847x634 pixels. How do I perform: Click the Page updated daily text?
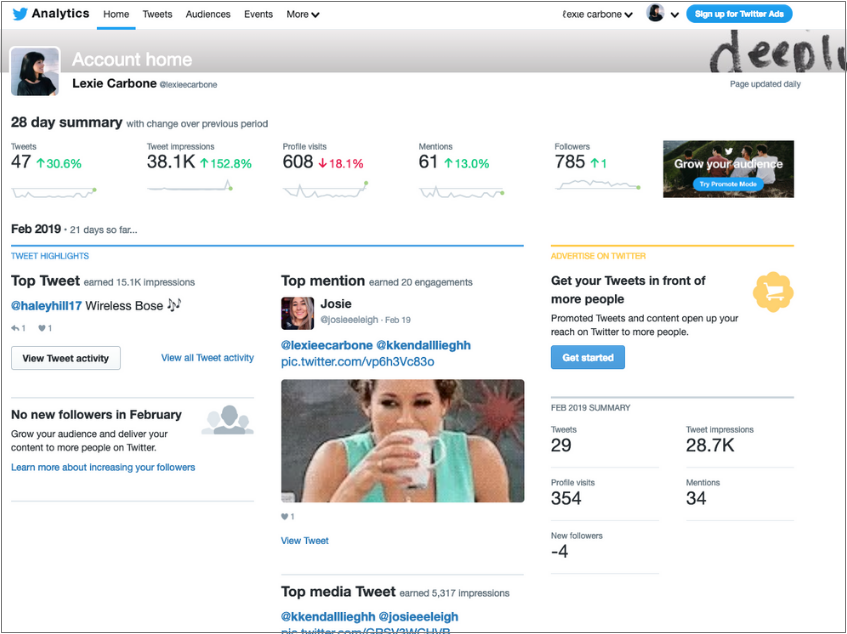point(765,84)
